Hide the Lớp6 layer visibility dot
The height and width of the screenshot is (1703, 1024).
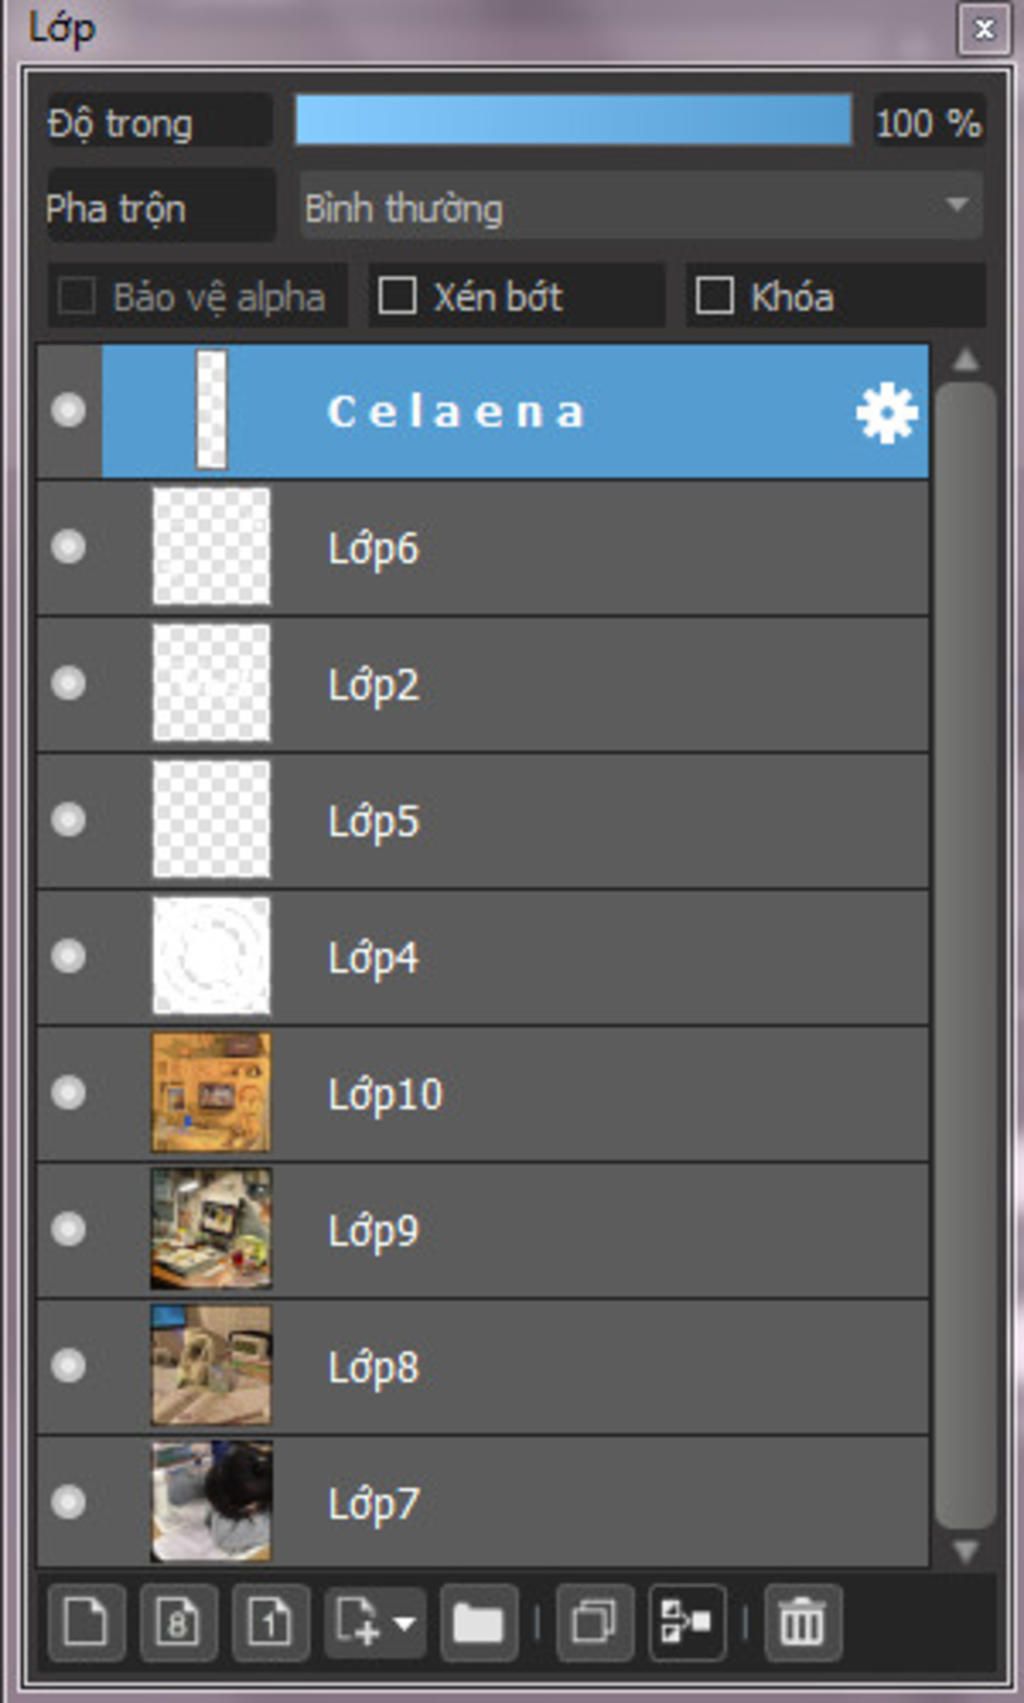pyautogui.click(x=68, y=547)
